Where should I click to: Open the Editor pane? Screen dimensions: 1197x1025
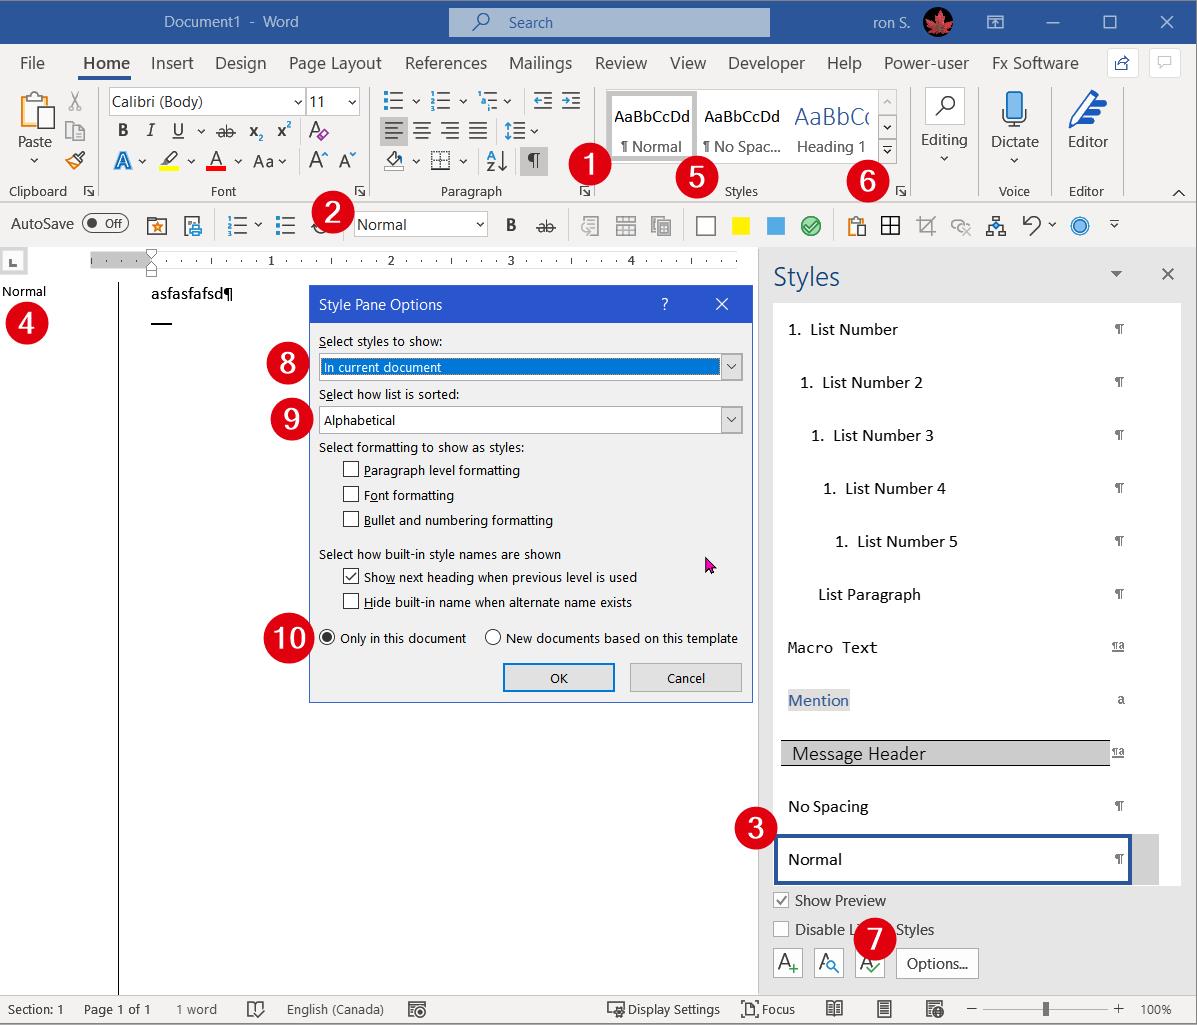[1088, 121]
